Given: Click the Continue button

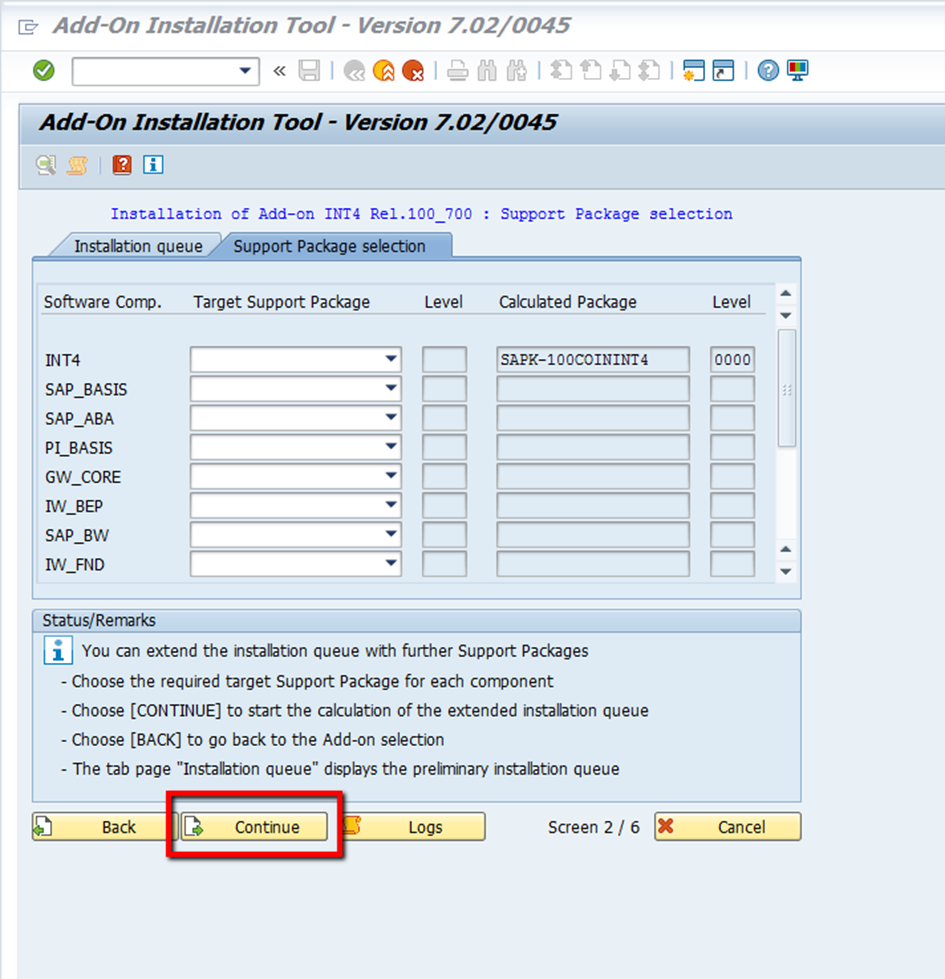Looking at the screenshot, I should click(x=255, y=827).
